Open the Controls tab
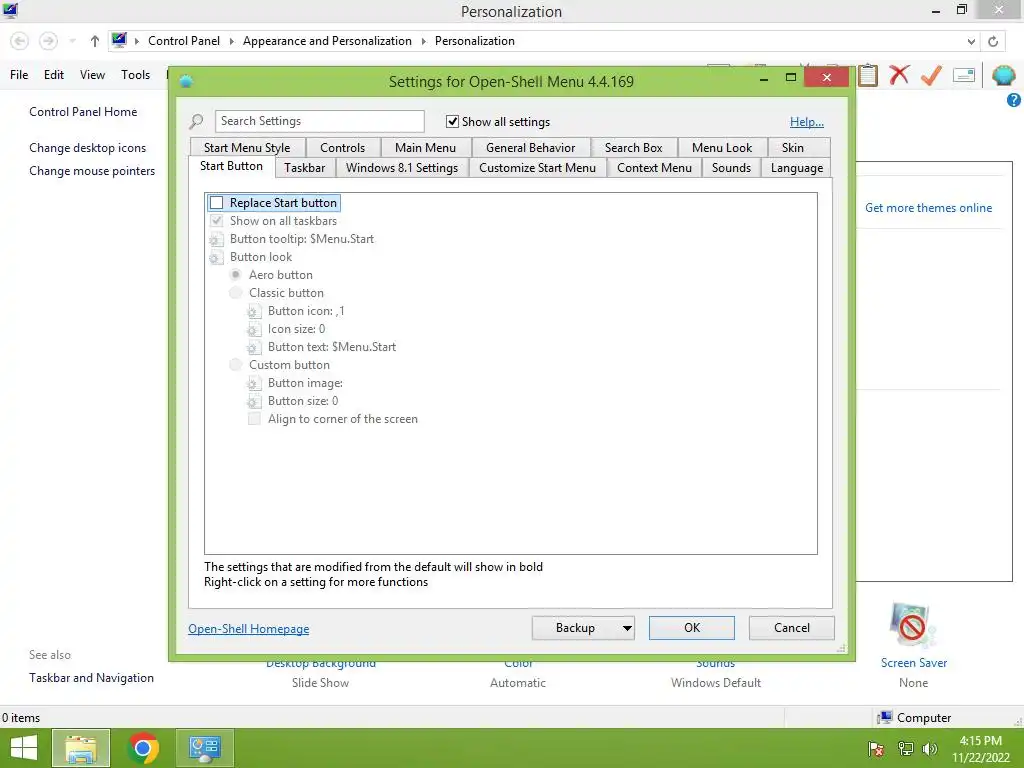This screenshot has width=1024, height=768. [x=342, y=148]
